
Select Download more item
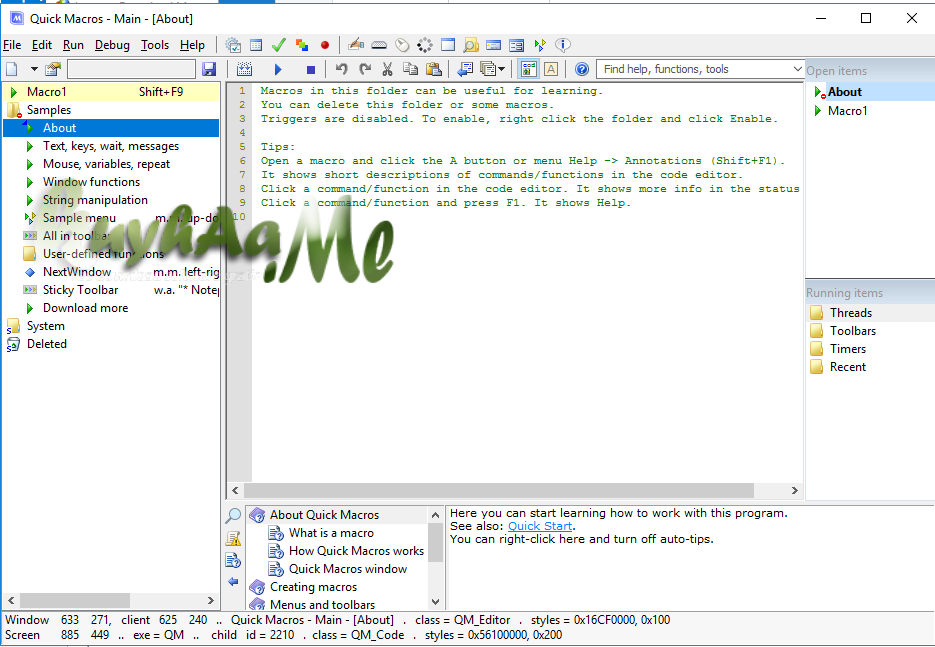85,308
